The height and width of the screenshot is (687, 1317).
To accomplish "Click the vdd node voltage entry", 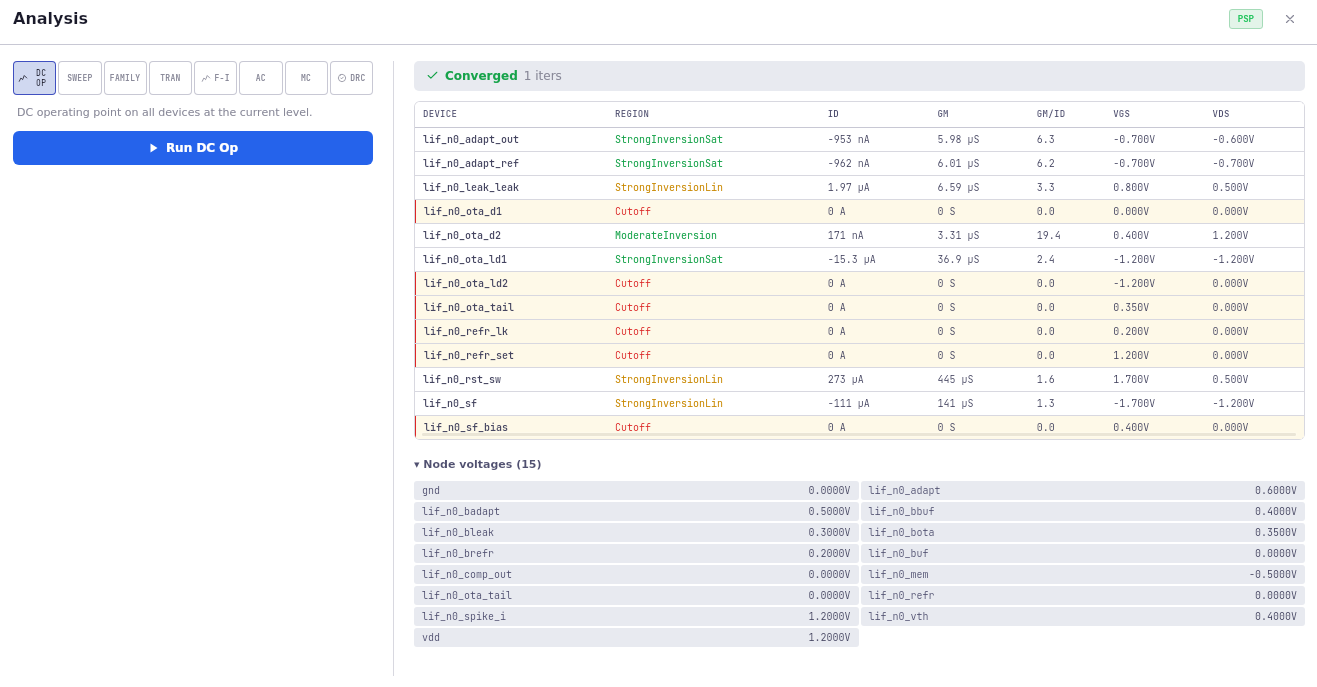I will click(x=636, y=638).
